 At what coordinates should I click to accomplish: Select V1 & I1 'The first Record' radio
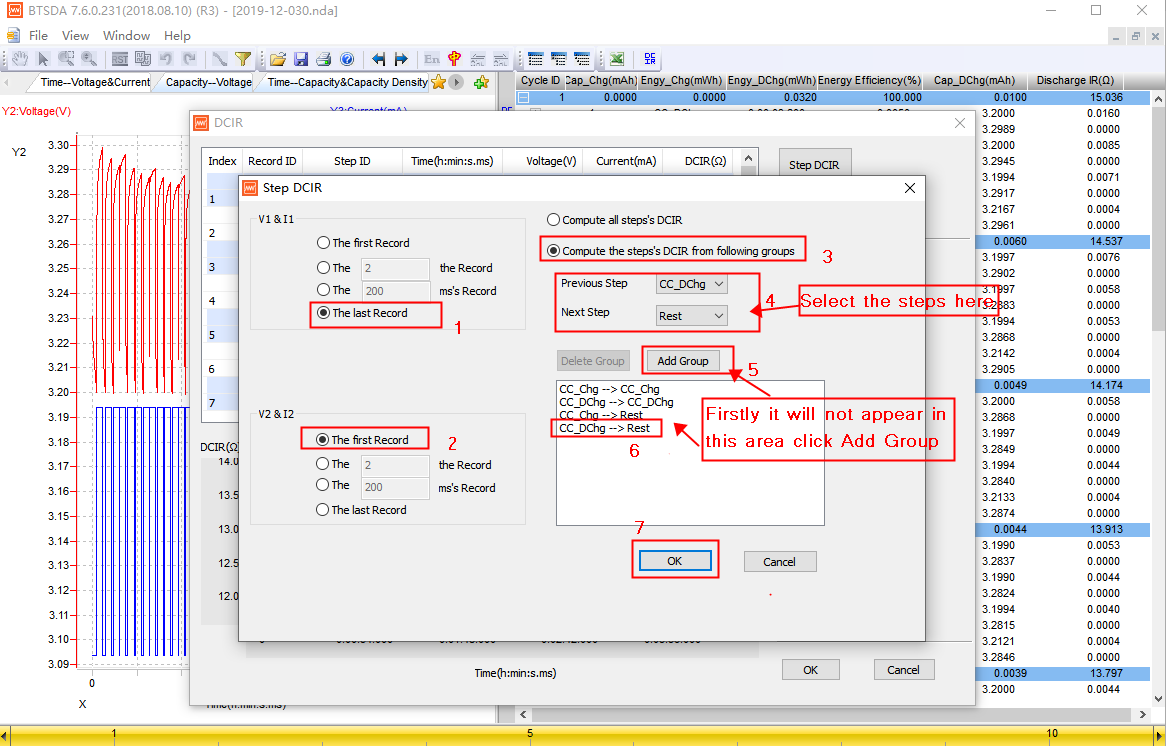coord(323,242)
